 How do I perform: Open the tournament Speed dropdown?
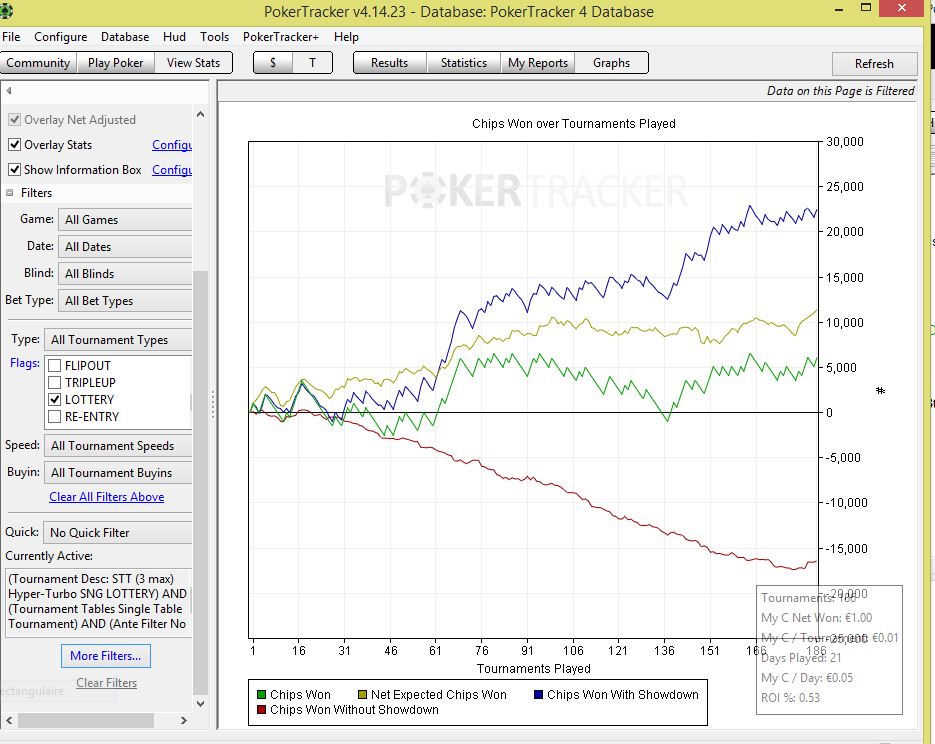click(x=118, y=446)
